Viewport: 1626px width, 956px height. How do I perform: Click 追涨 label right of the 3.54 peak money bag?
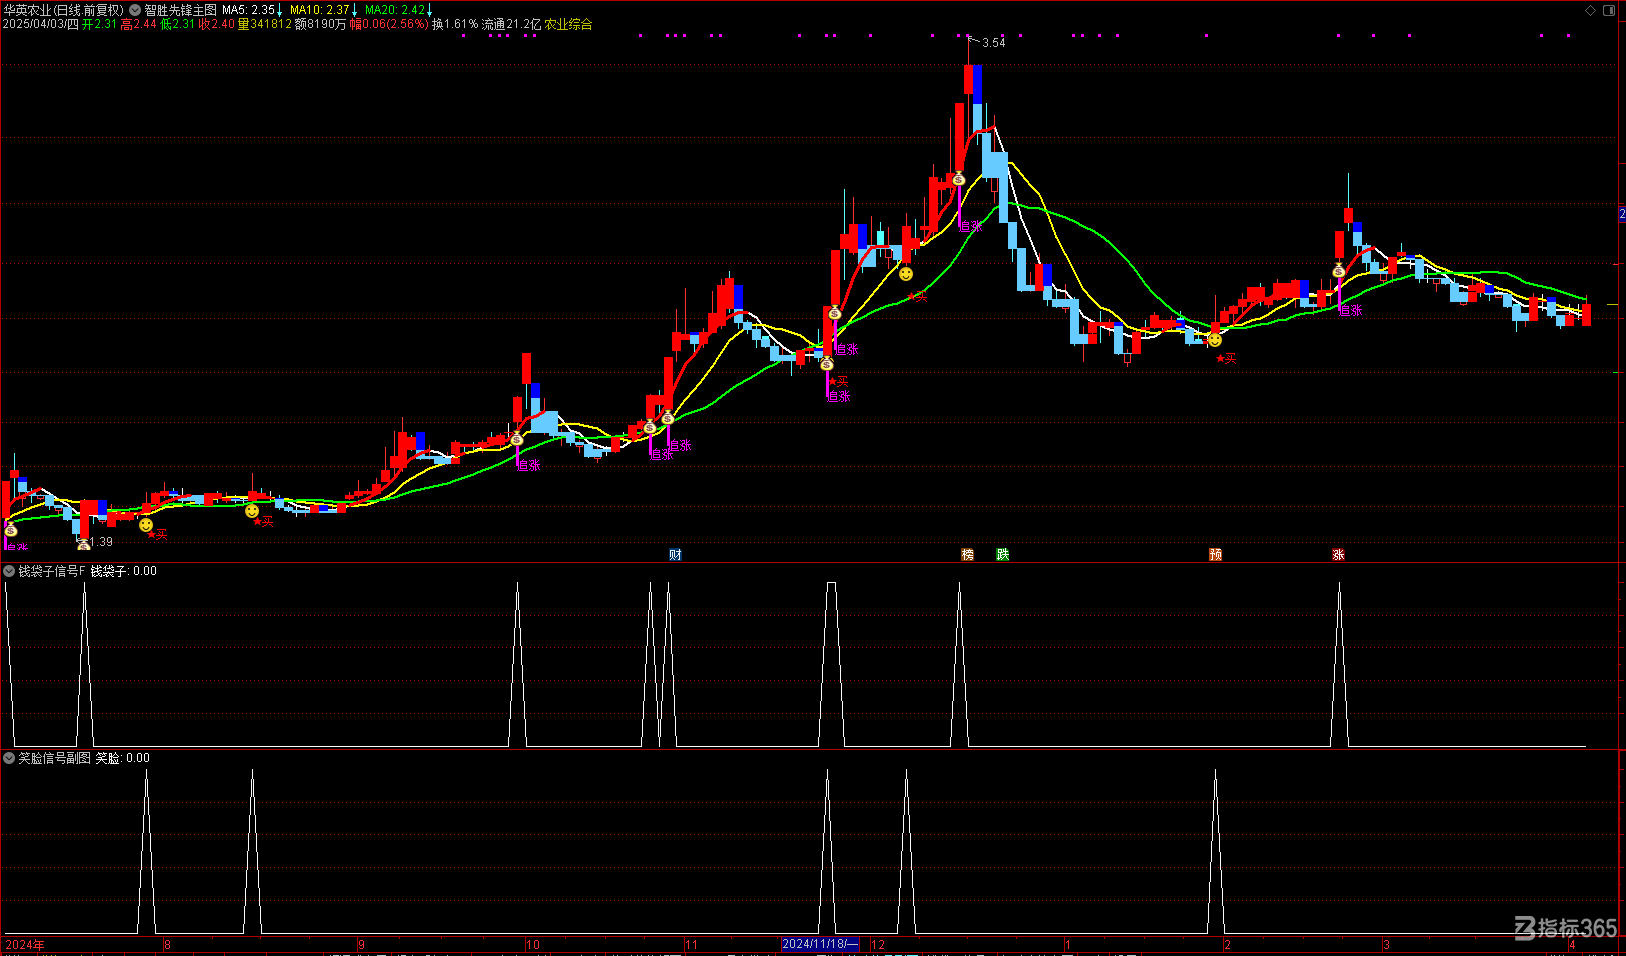(x=971, y=226)
